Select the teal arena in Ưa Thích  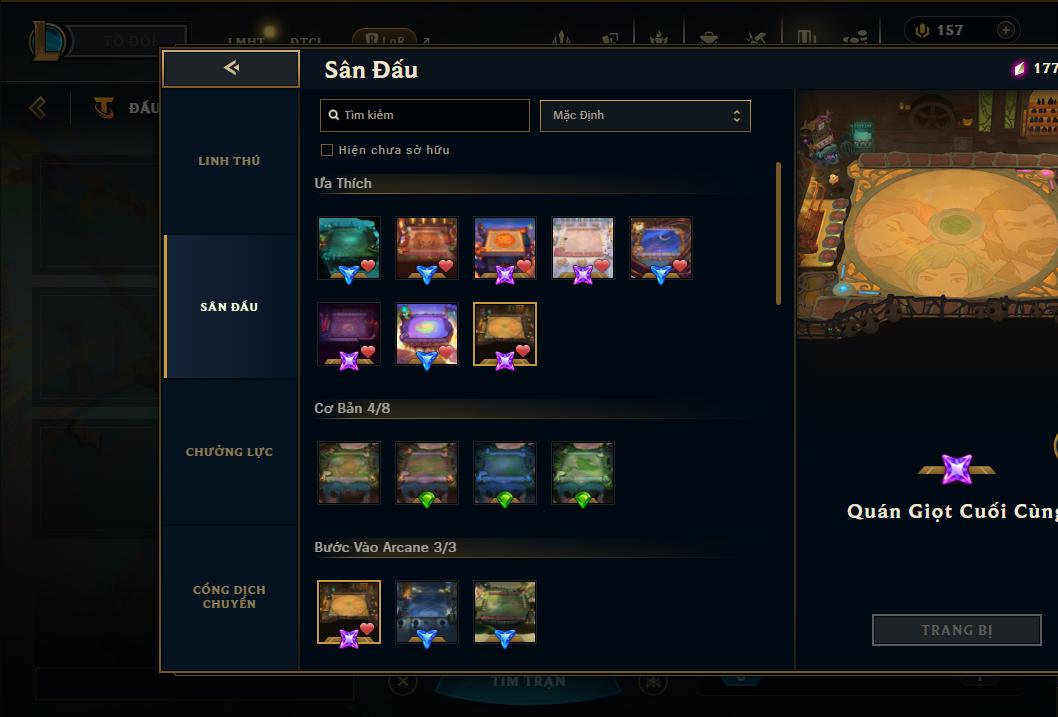(x=349, y=248)
